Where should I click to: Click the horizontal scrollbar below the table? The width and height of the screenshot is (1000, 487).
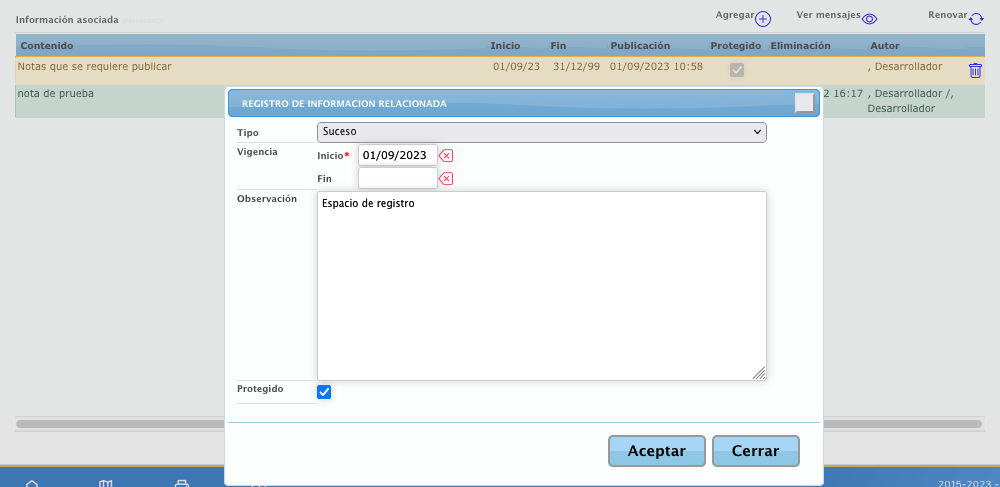pyautogui.click(x=120, y=424)
